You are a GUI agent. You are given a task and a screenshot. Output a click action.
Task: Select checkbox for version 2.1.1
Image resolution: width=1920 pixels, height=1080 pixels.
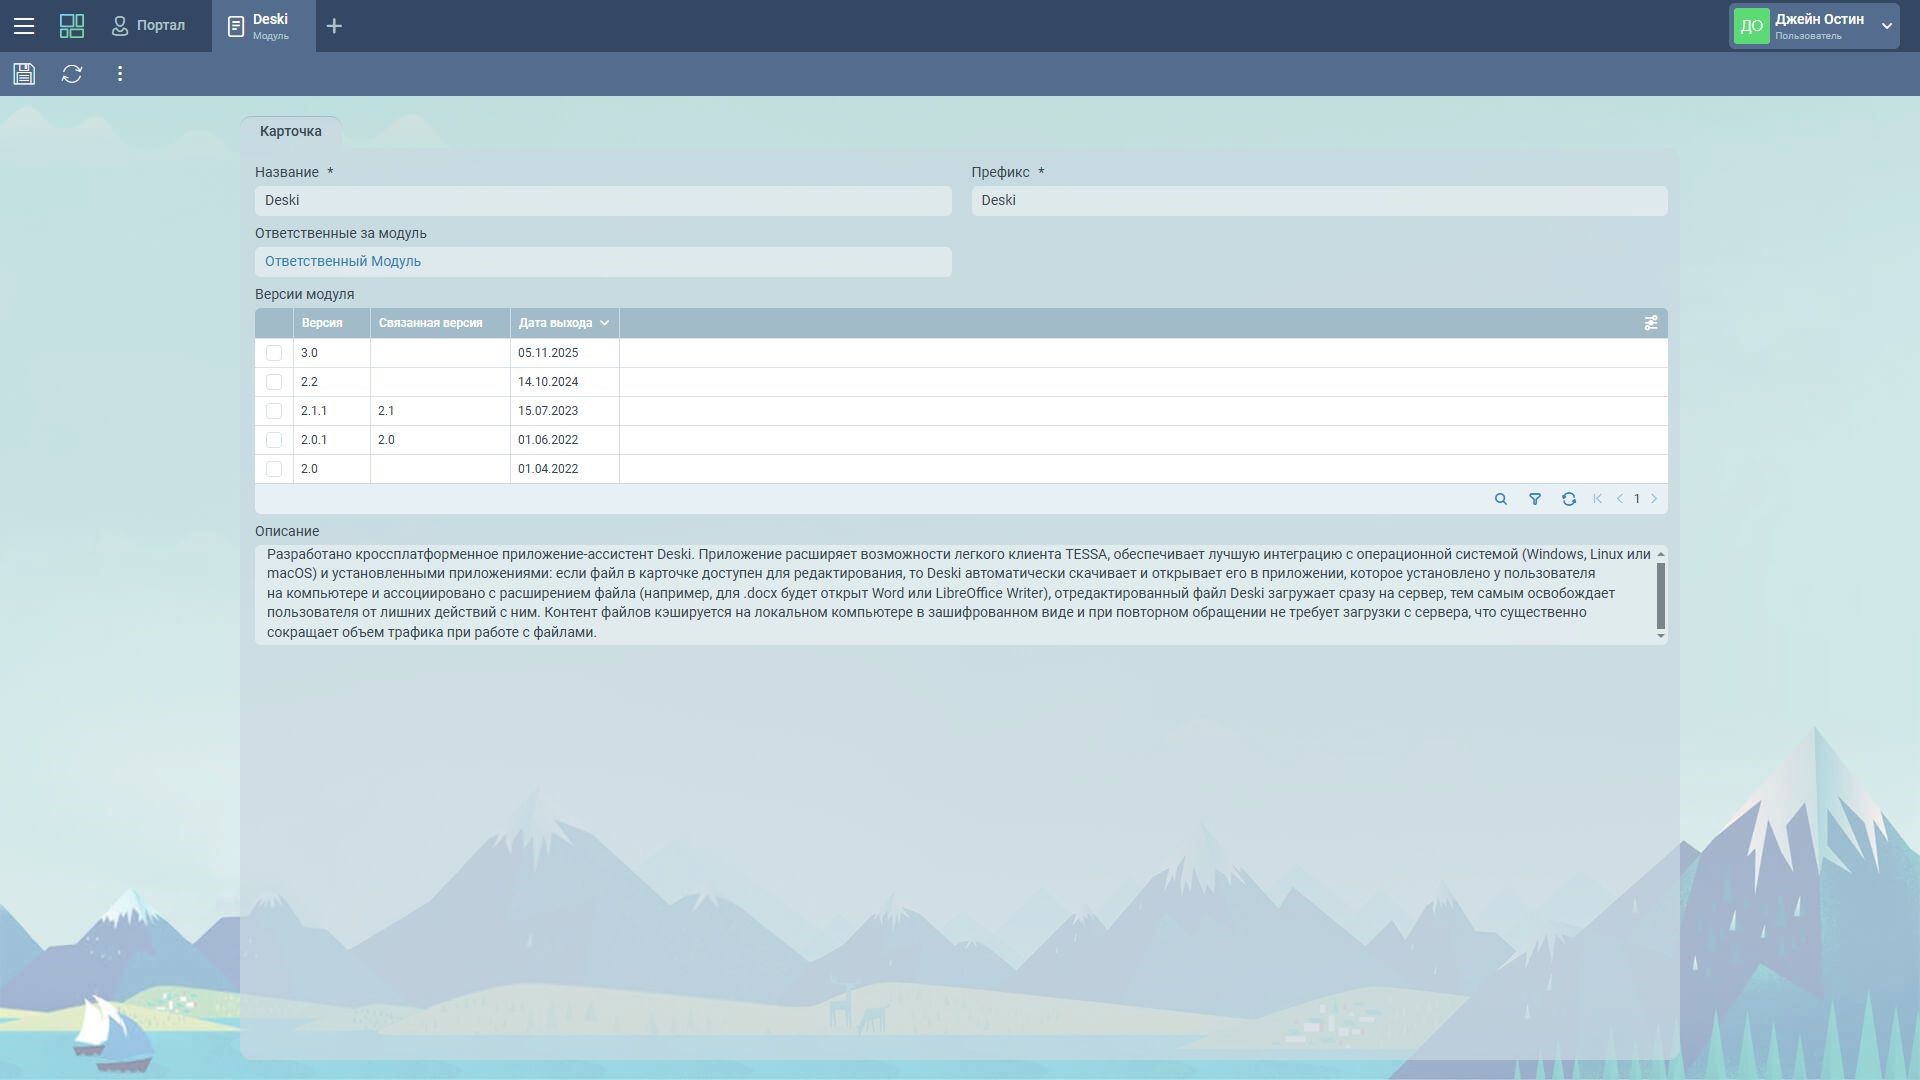[274, 411]
